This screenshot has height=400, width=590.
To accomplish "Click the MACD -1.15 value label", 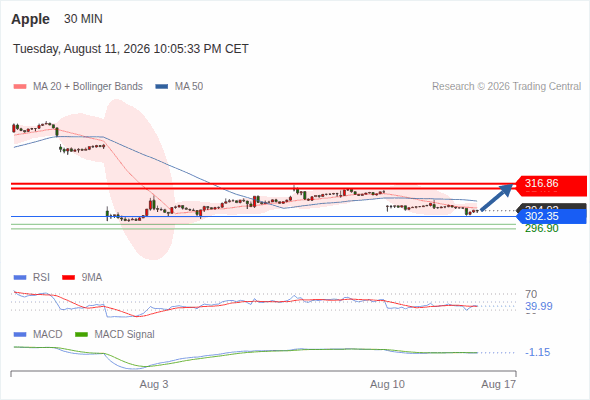I will click(537, 352).
